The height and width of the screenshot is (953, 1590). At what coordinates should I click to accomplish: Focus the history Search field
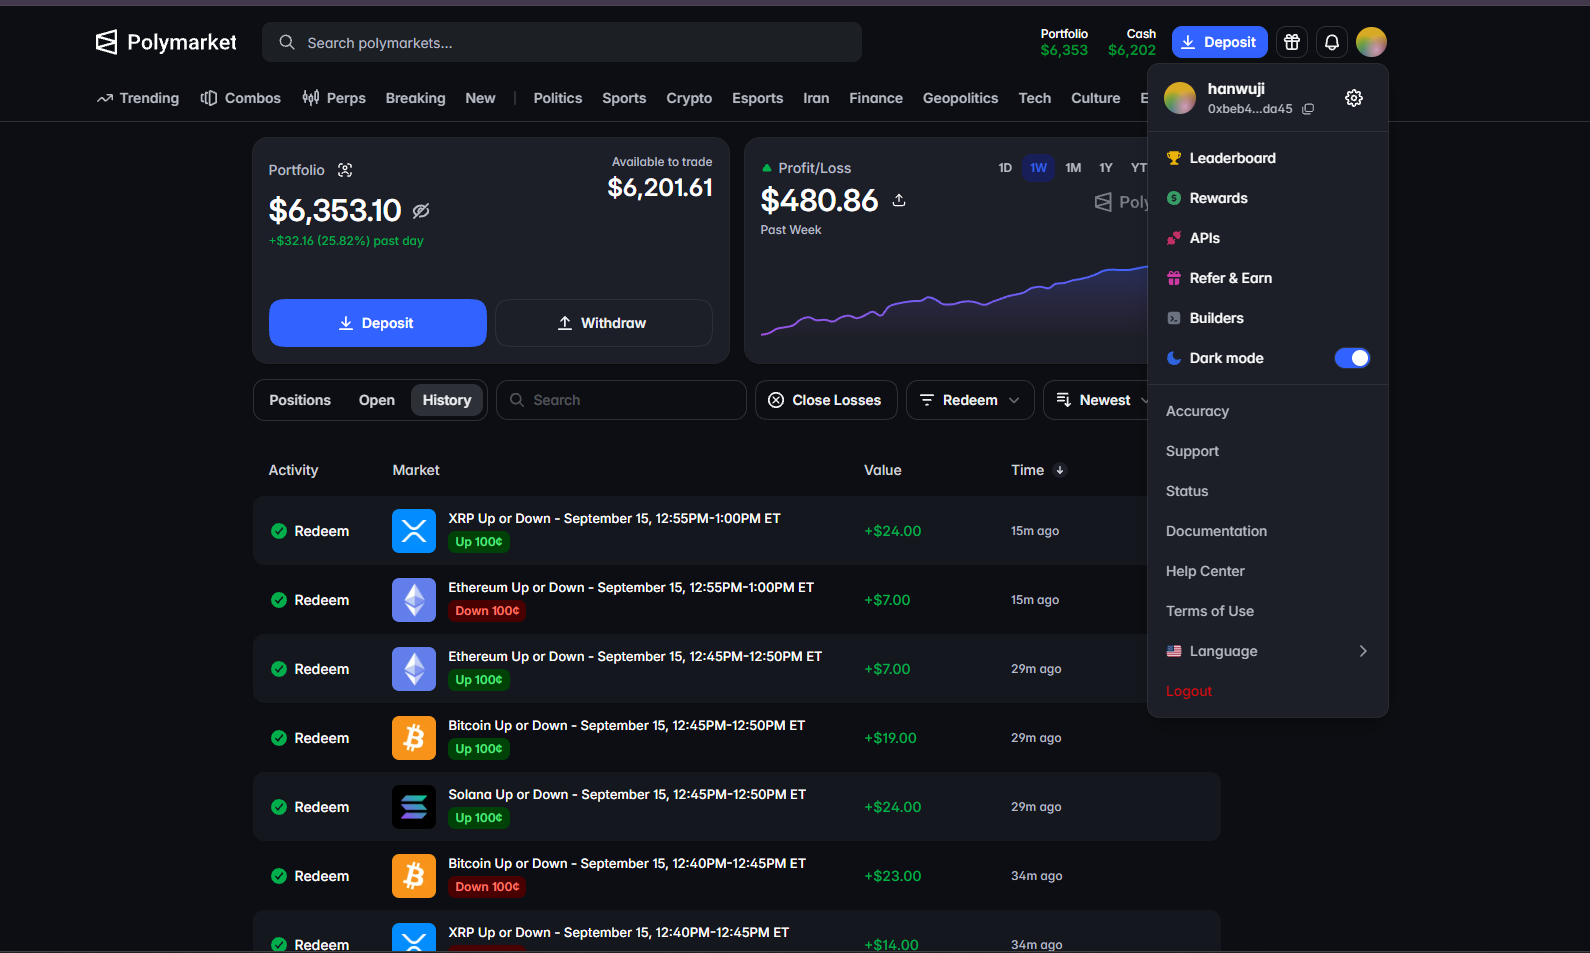pyautogui.click(x=621, y=400)
